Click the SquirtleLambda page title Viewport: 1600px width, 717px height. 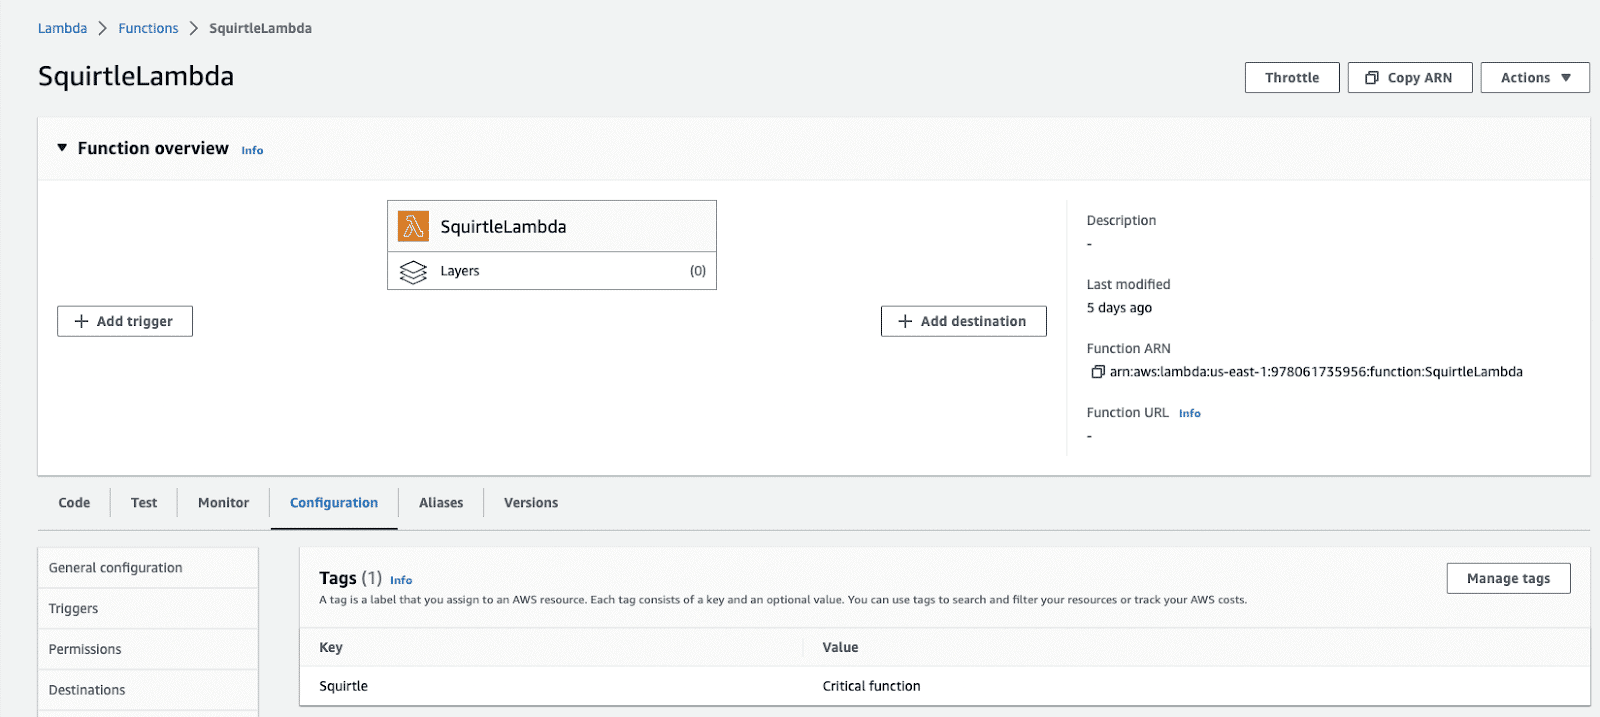point(136,76)
